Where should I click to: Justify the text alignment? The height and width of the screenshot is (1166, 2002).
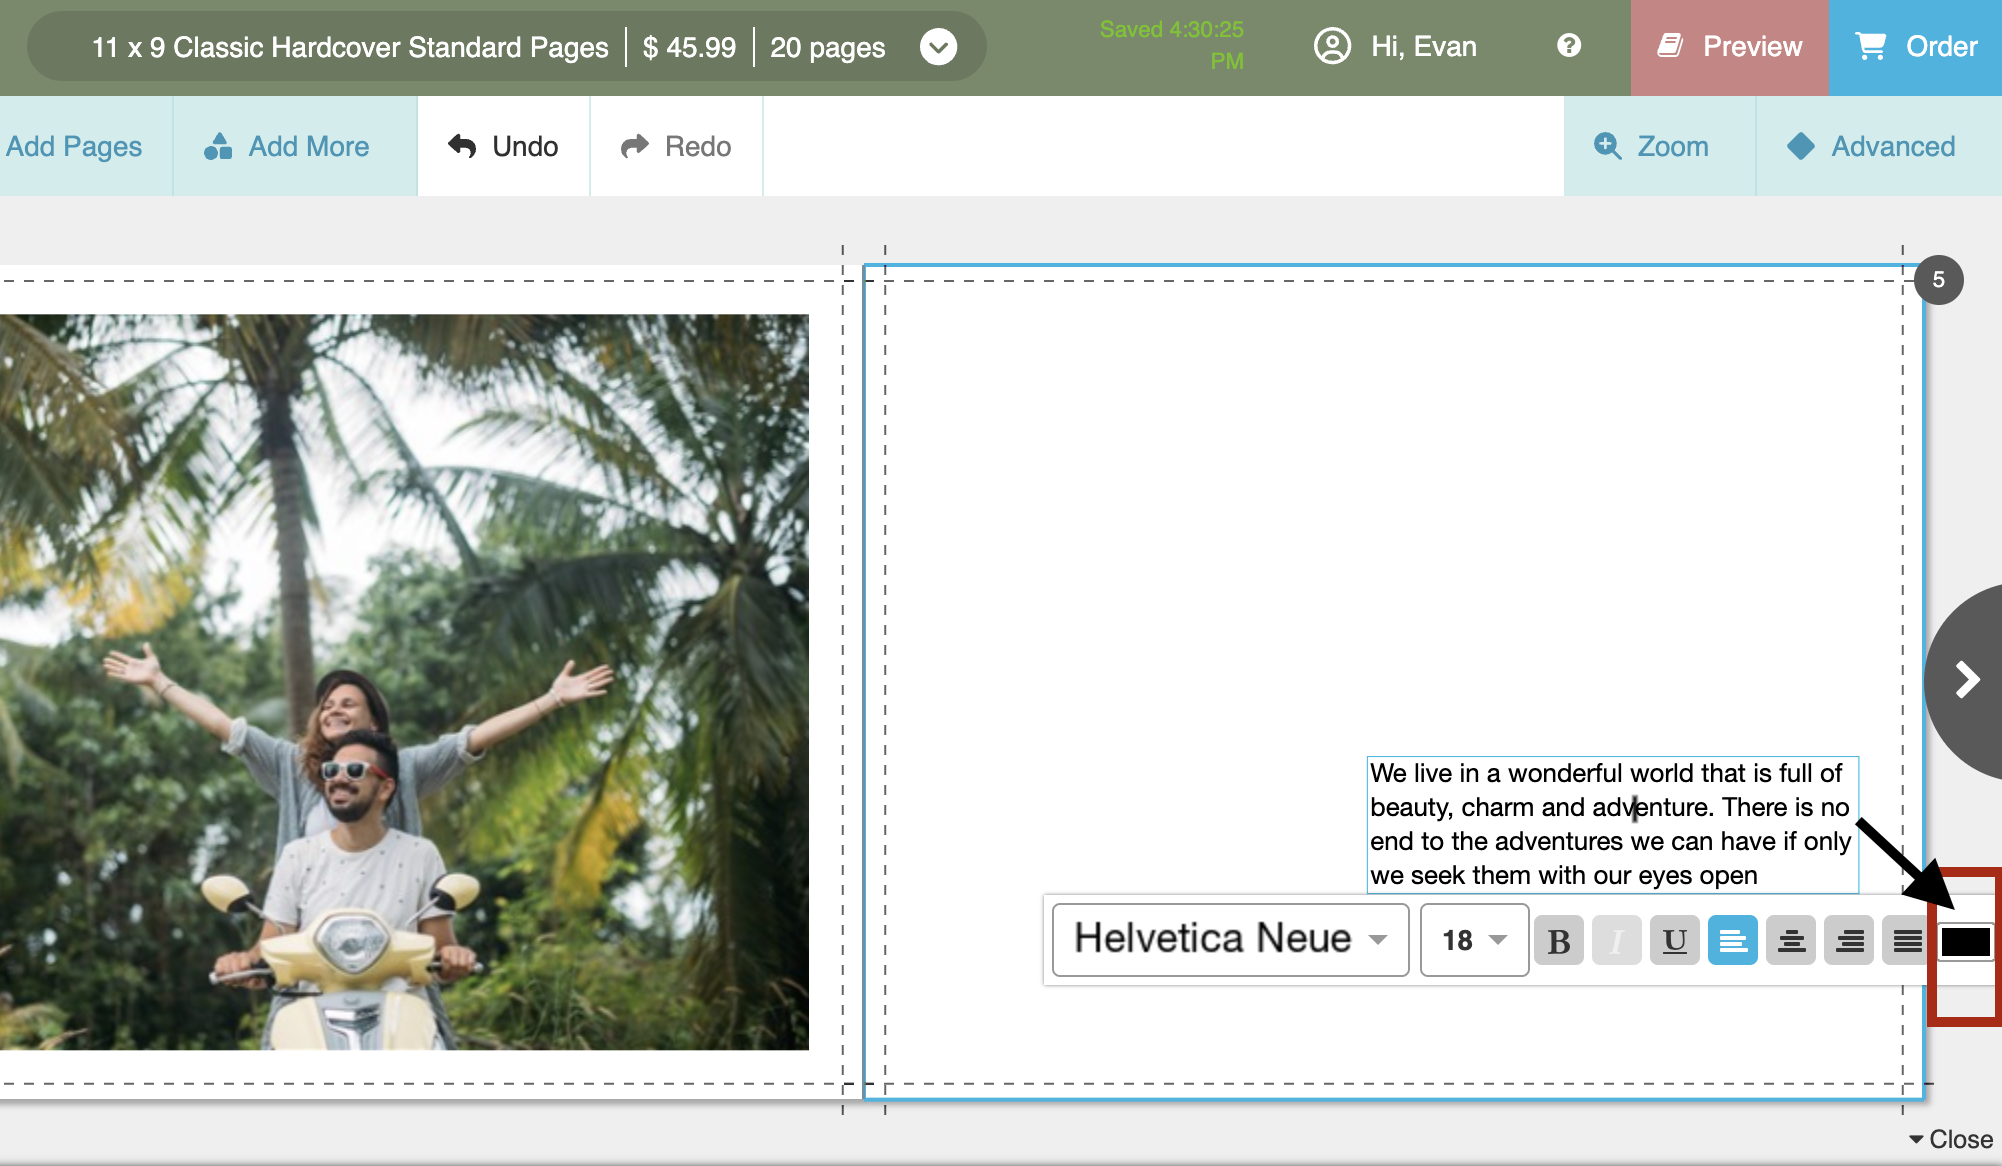pos(1905,941)
